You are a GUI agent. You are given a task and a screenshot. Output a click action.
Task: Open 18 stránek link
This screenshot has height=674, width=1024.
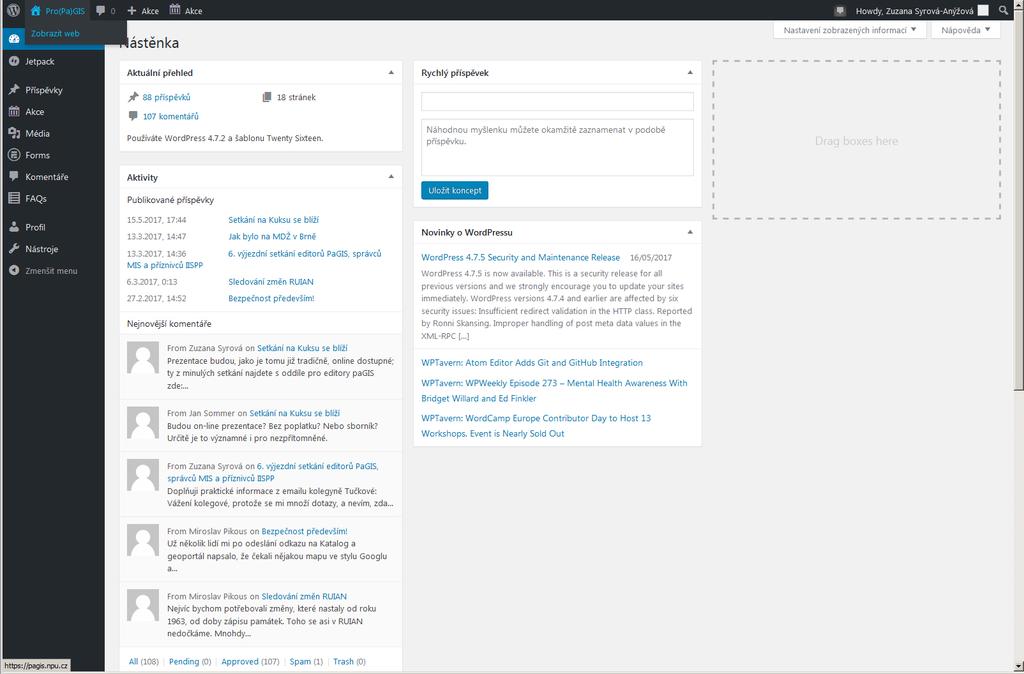[x=296, y=97]
